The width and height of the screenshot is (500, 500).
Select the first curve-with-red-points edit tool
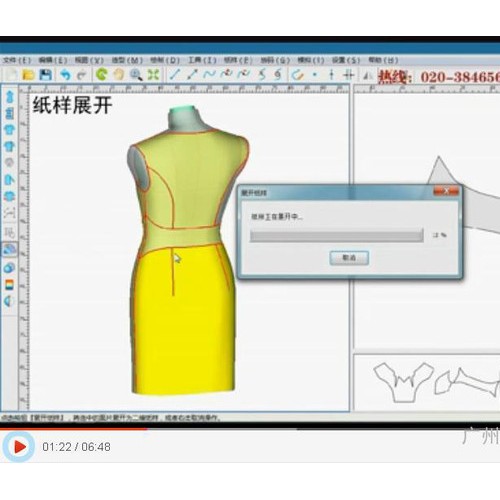[x=227, y=74]
